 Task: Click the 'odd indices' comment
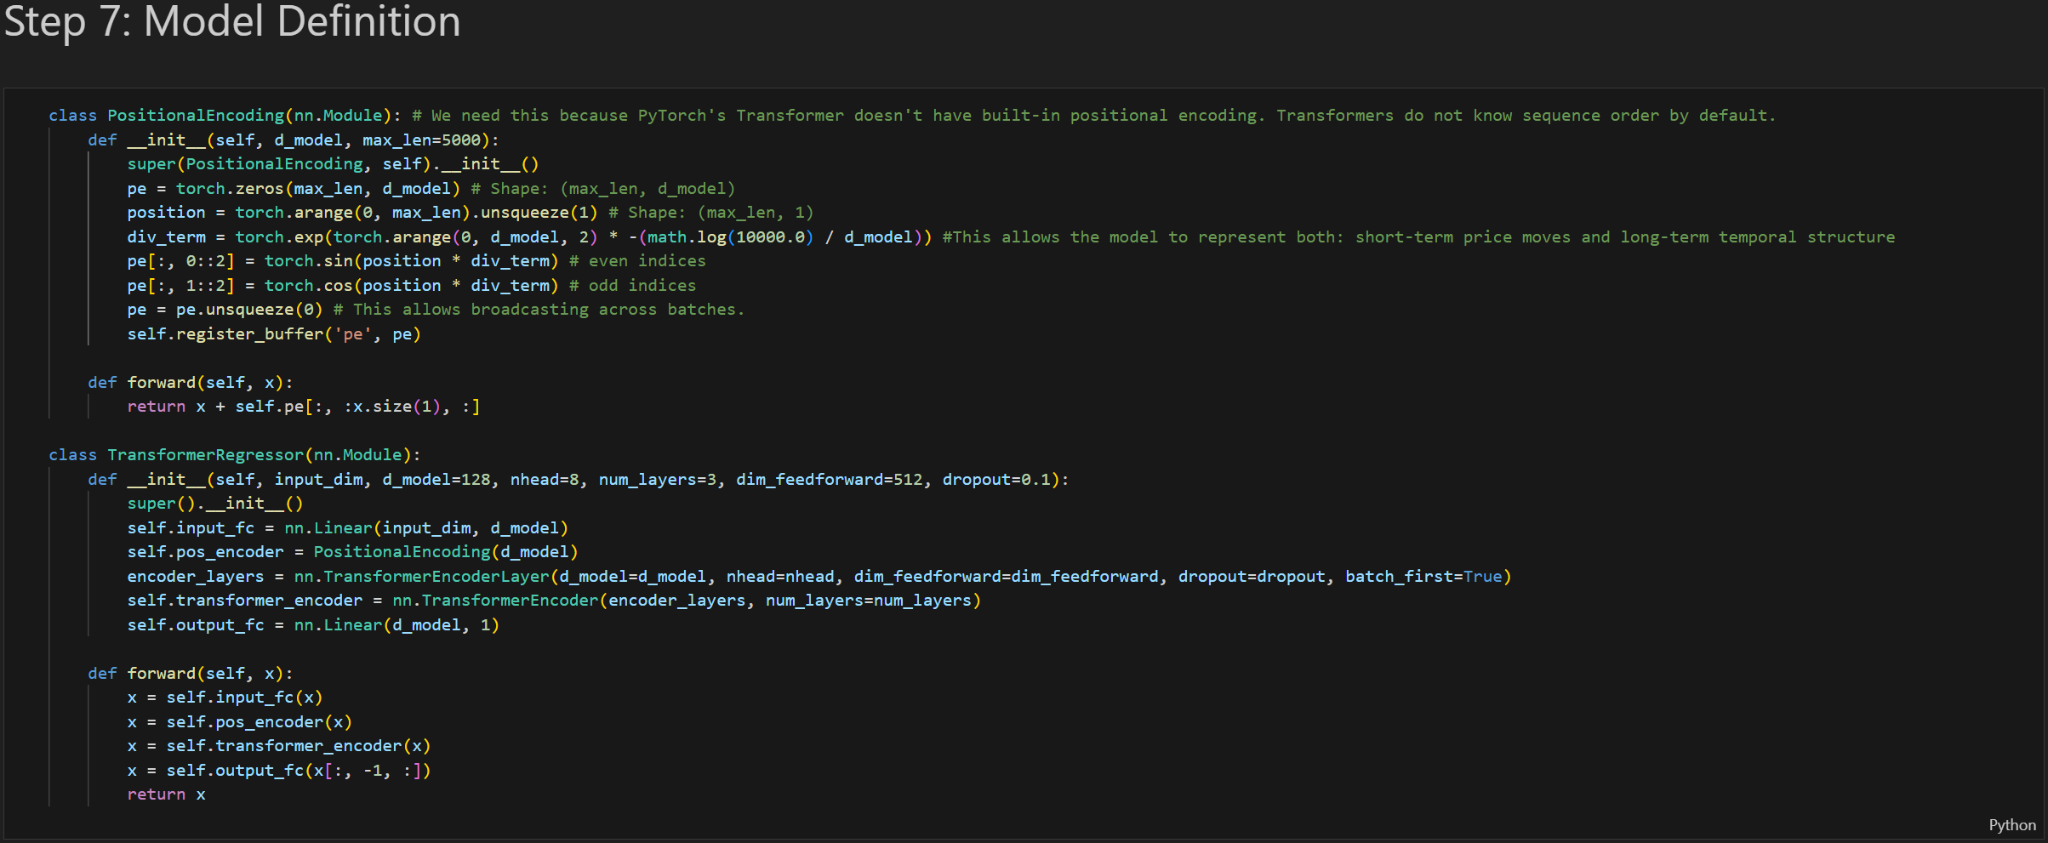coord(641,286)
